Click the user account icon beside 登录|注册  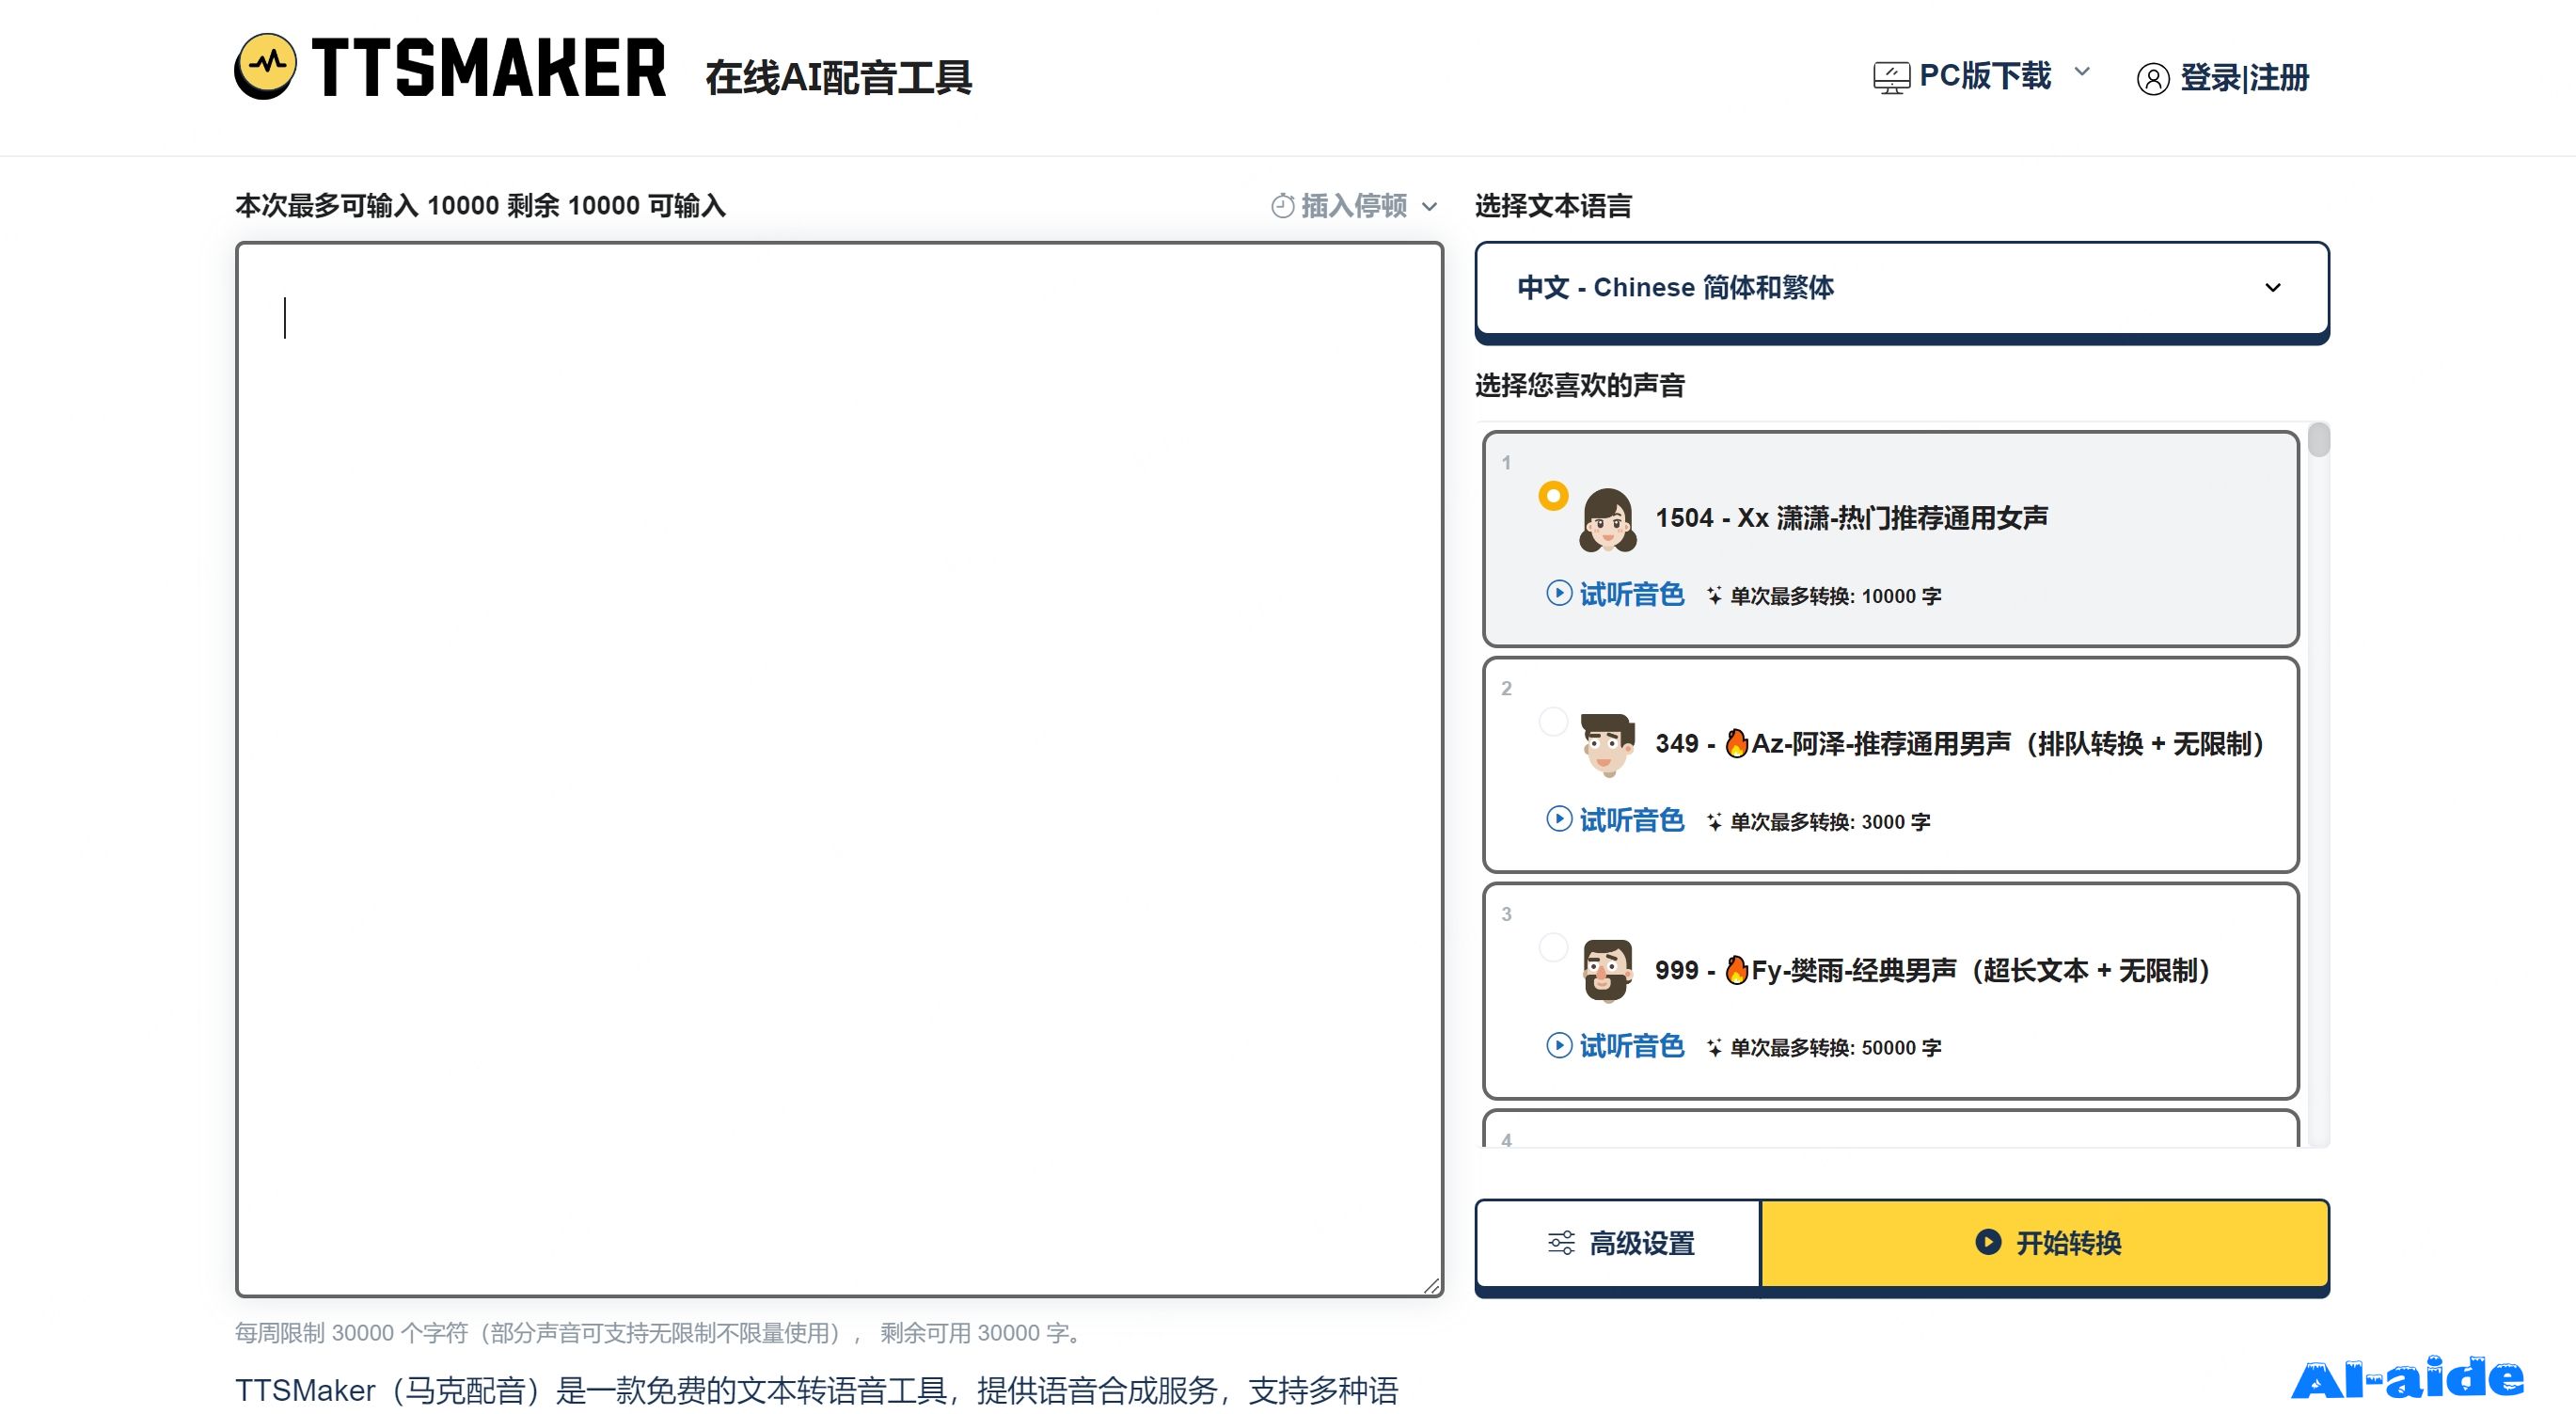pyautogui.click(x=2153, y=79)
